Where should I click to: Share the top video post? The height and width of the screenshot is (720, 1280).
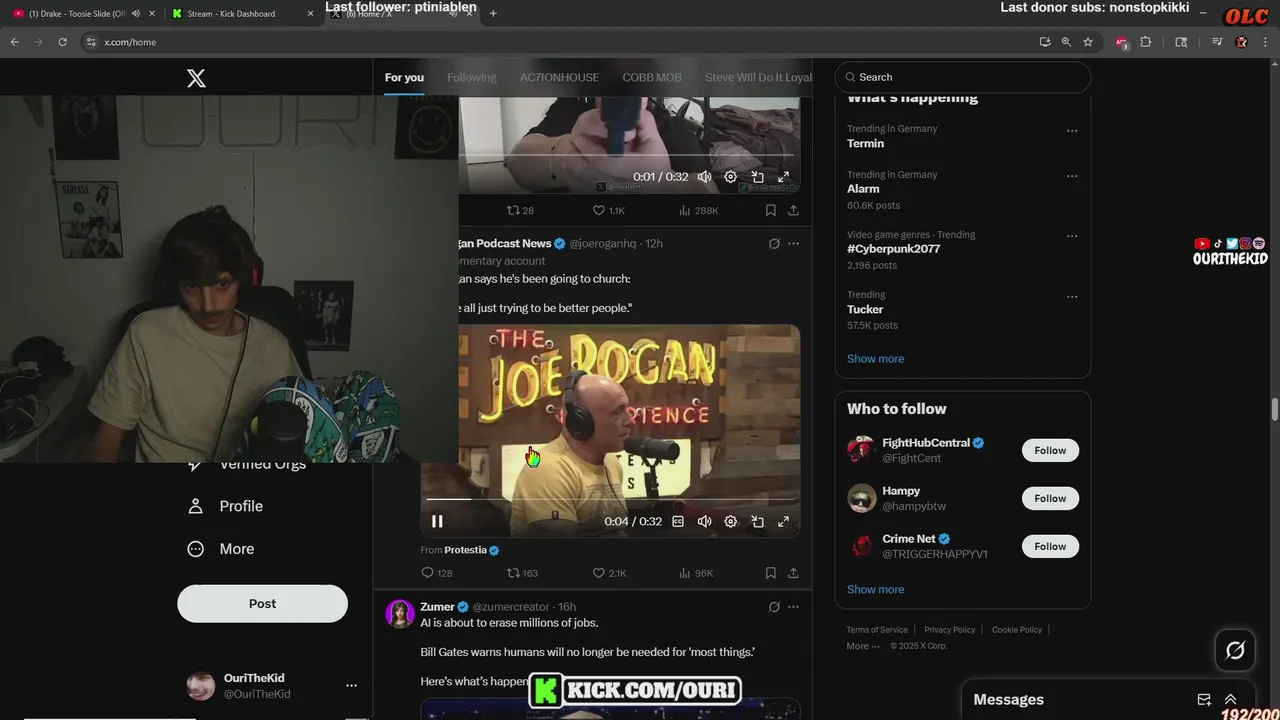point(793,210)
